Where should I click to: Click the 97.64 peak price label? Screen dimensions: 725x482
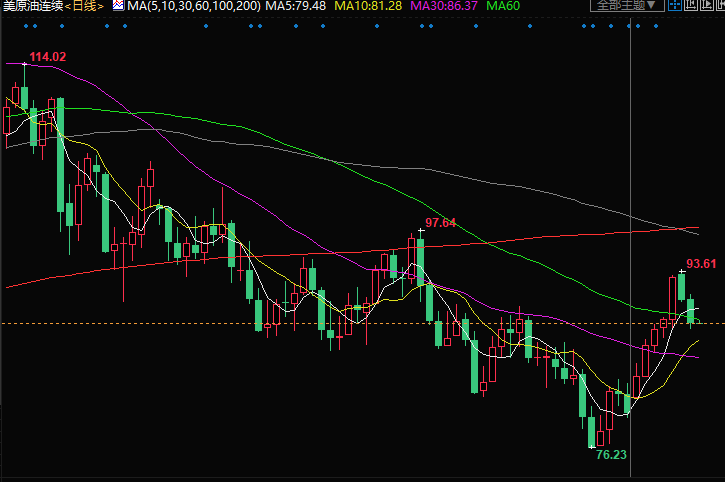coord(440,222)
